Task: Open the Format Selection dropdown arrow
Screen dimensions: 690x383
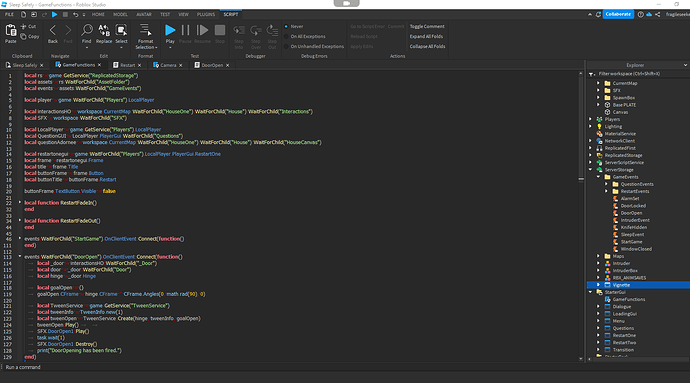Action: (156, 48)
